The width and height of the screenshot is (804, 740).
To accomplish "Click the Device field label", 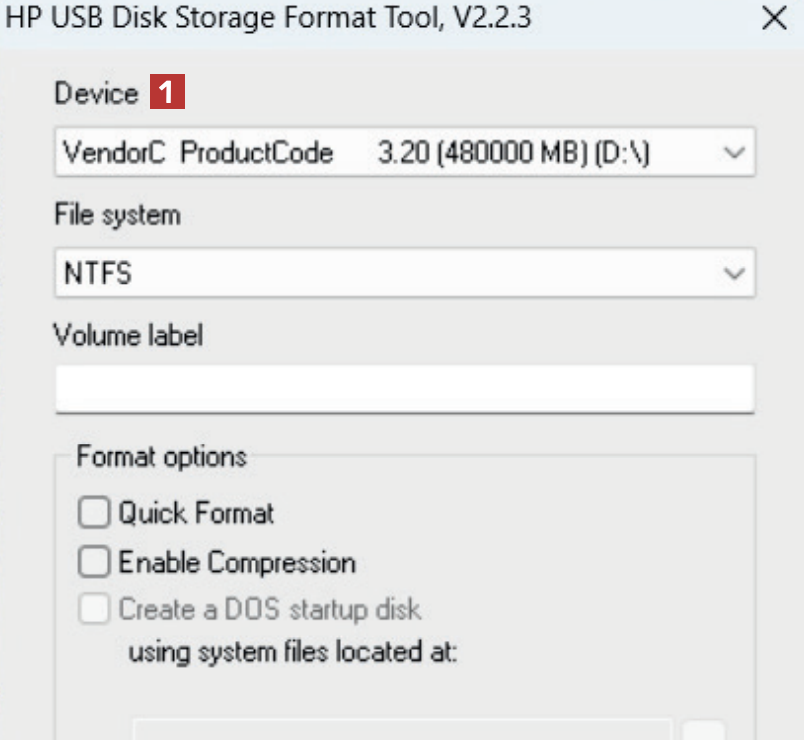I will pos(96,94).
